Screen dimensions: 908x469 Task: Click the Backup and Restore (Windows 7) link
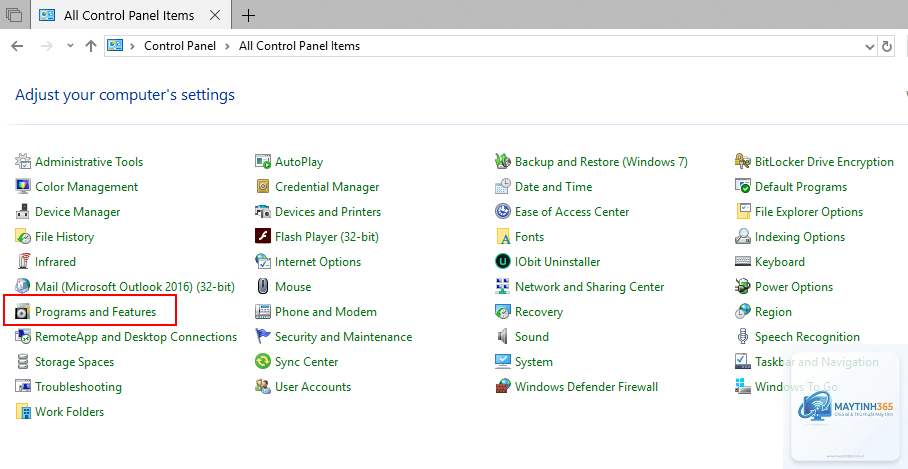click(x=601, y=162)
